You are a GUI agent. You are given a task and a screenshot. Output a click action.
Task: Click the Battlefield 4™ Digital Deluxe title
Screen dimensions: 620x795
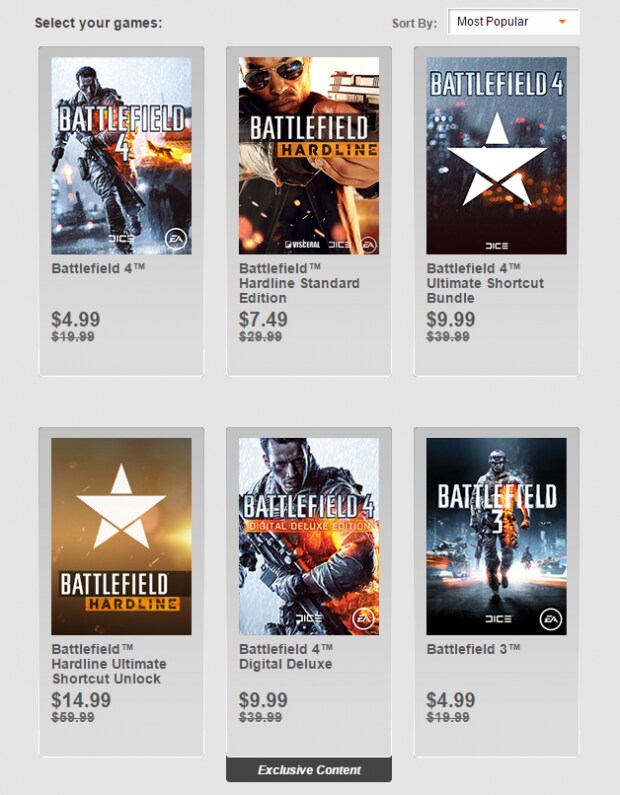286,657
